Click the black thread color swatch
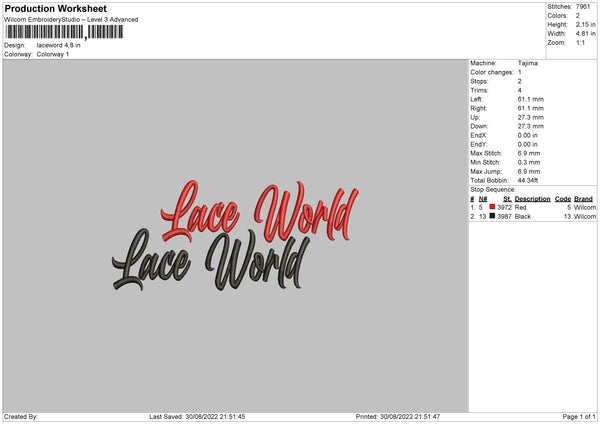Viewport: 600px width, 424px height. pos(492,216)
